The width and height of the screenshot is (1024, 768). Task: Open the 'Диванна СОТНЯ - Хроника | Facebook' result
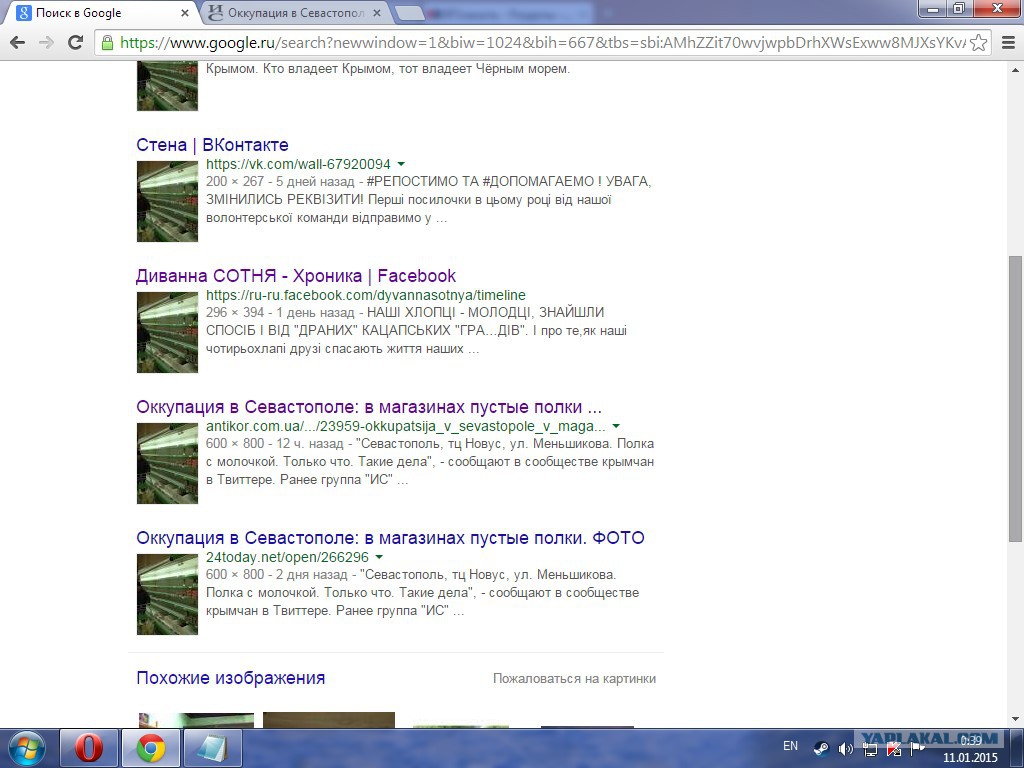tap(296, 276)
